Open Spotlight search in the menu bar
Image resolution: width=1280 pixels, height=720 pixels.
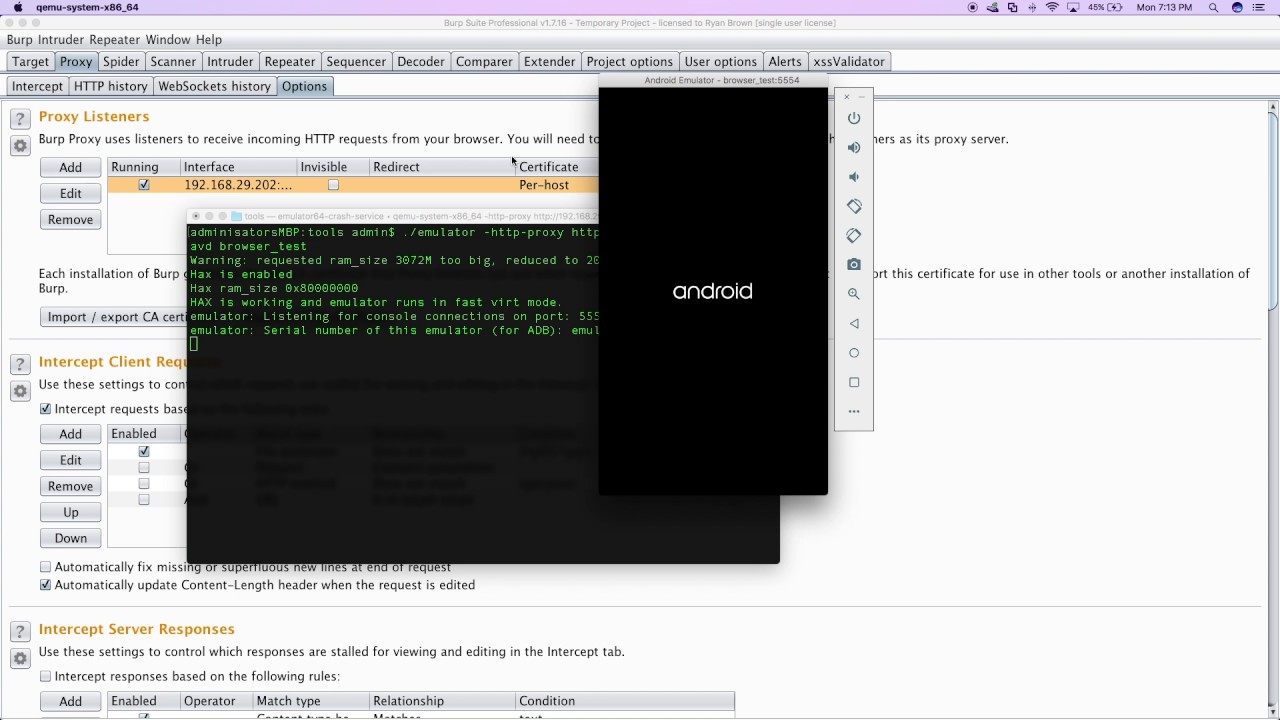1214,7
